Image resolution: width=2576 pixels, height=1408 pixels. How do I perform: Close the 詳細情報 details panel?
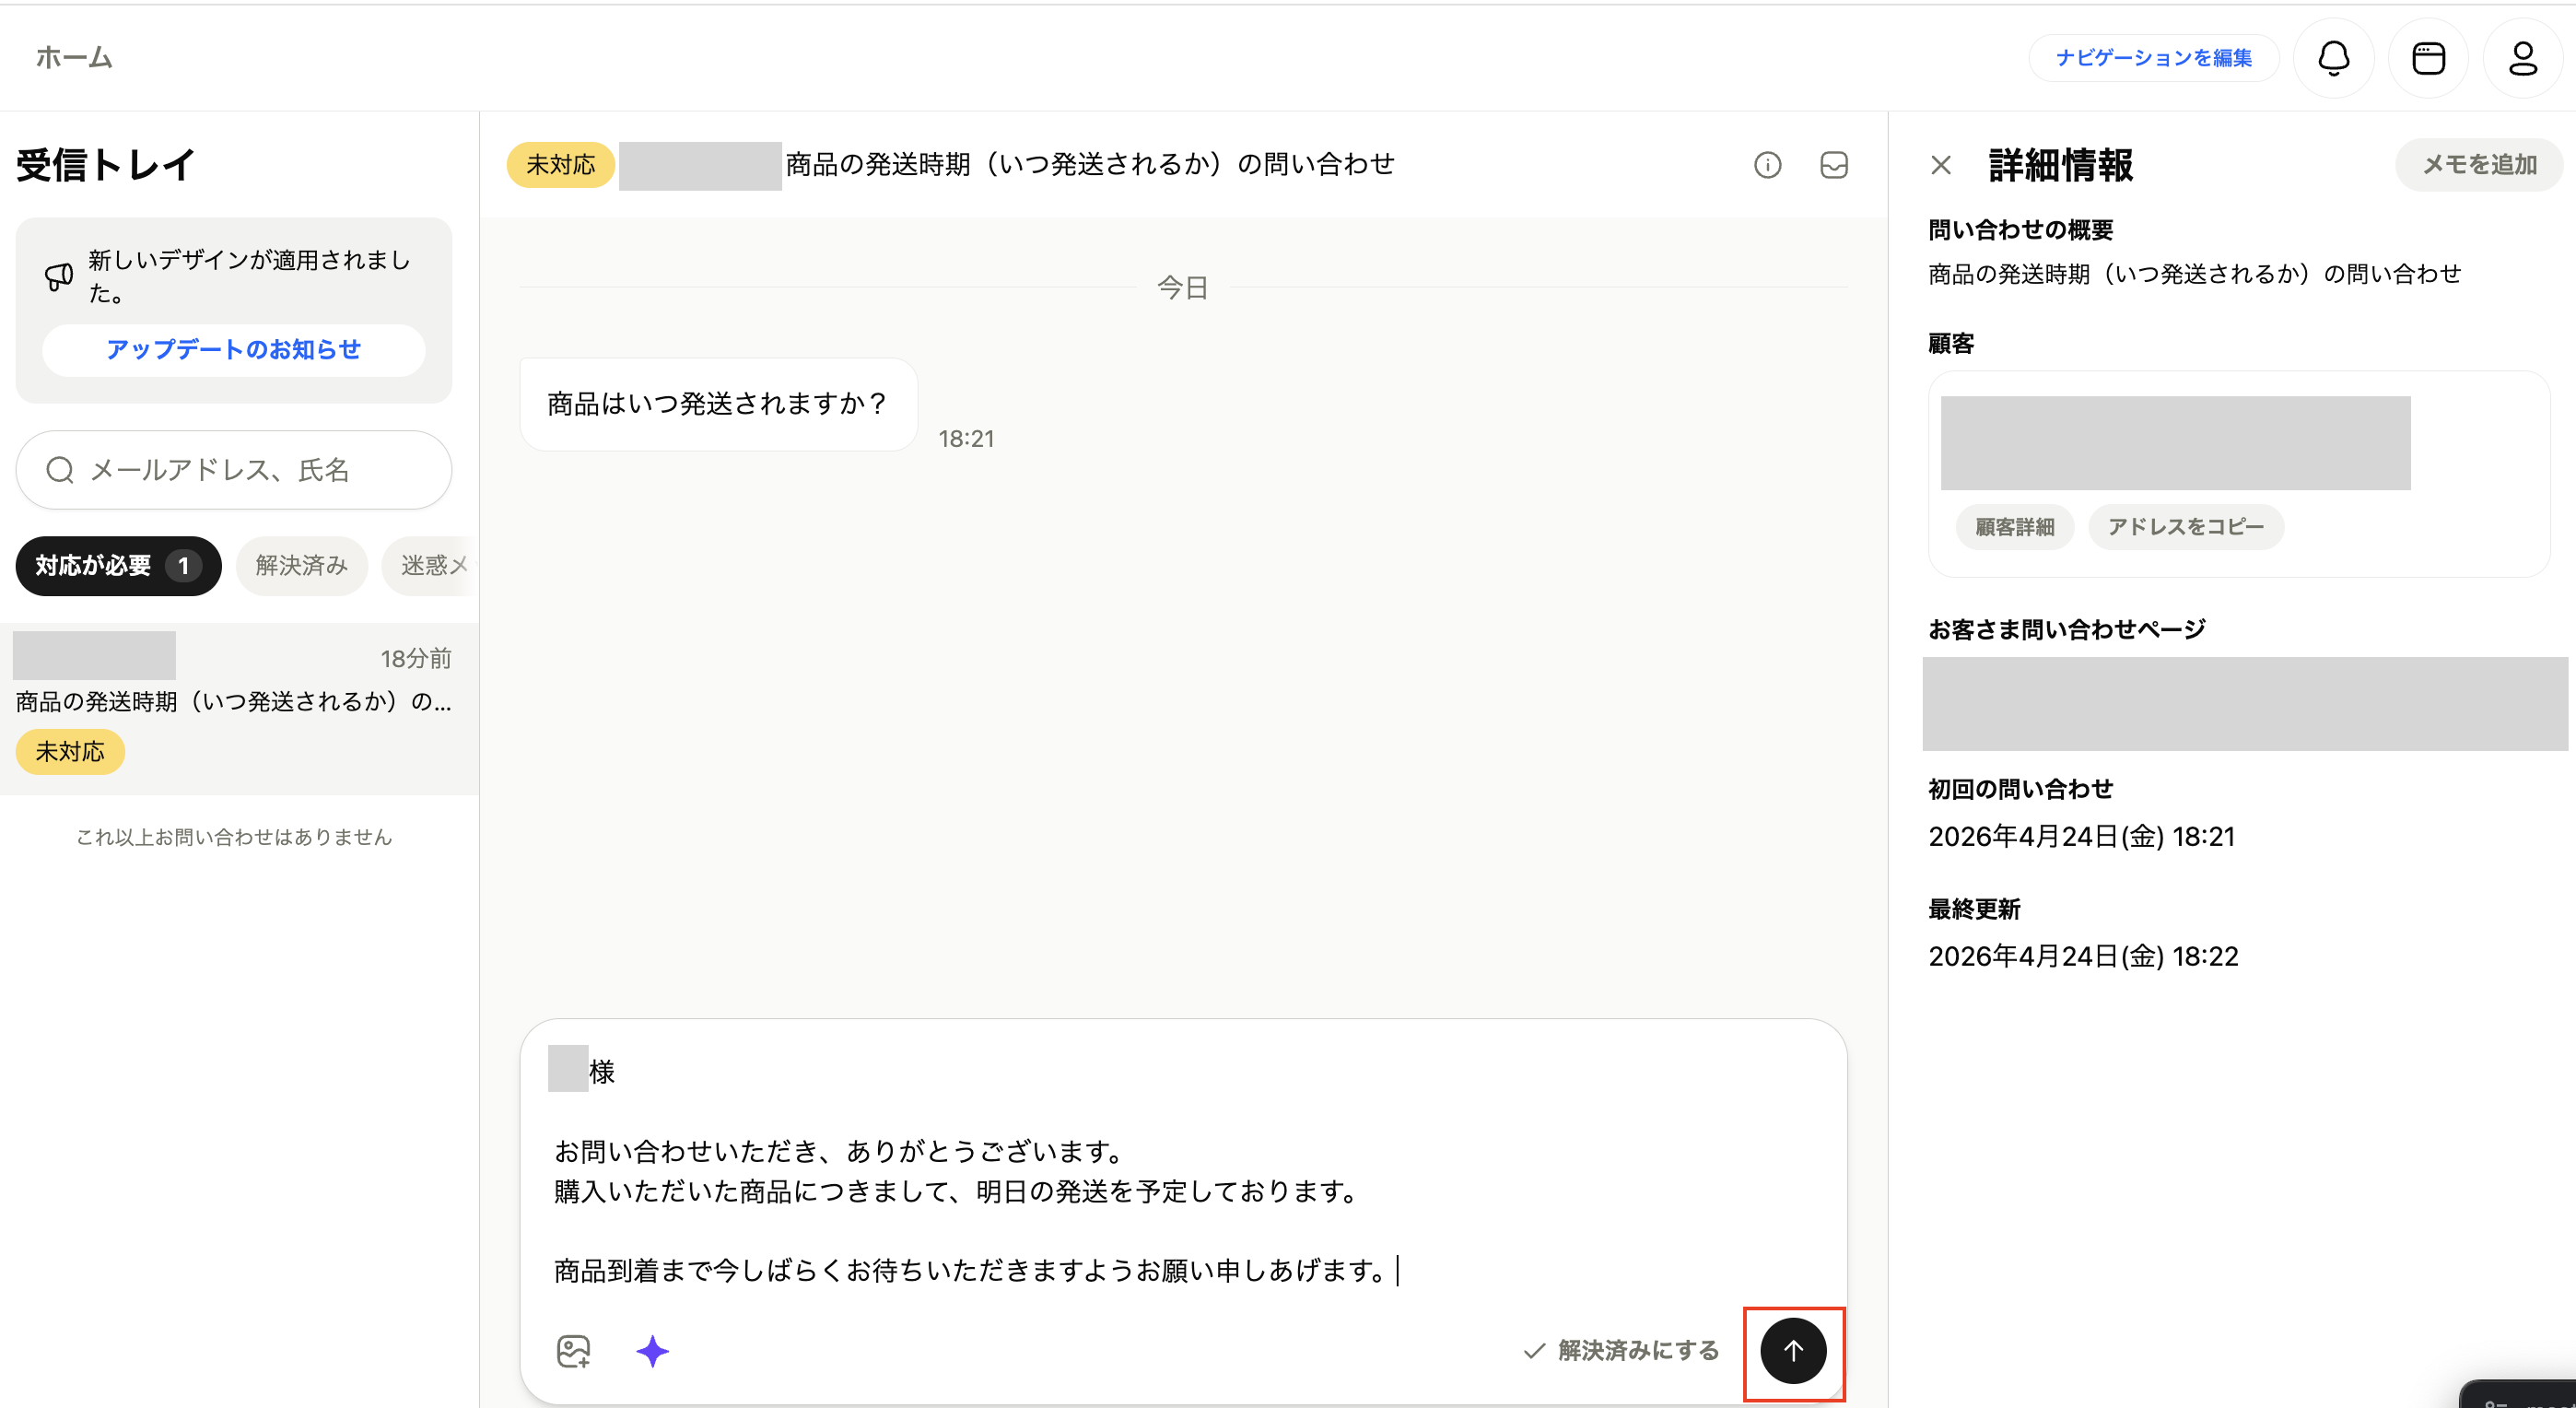pyautogui.click(x=1941, y=165)
